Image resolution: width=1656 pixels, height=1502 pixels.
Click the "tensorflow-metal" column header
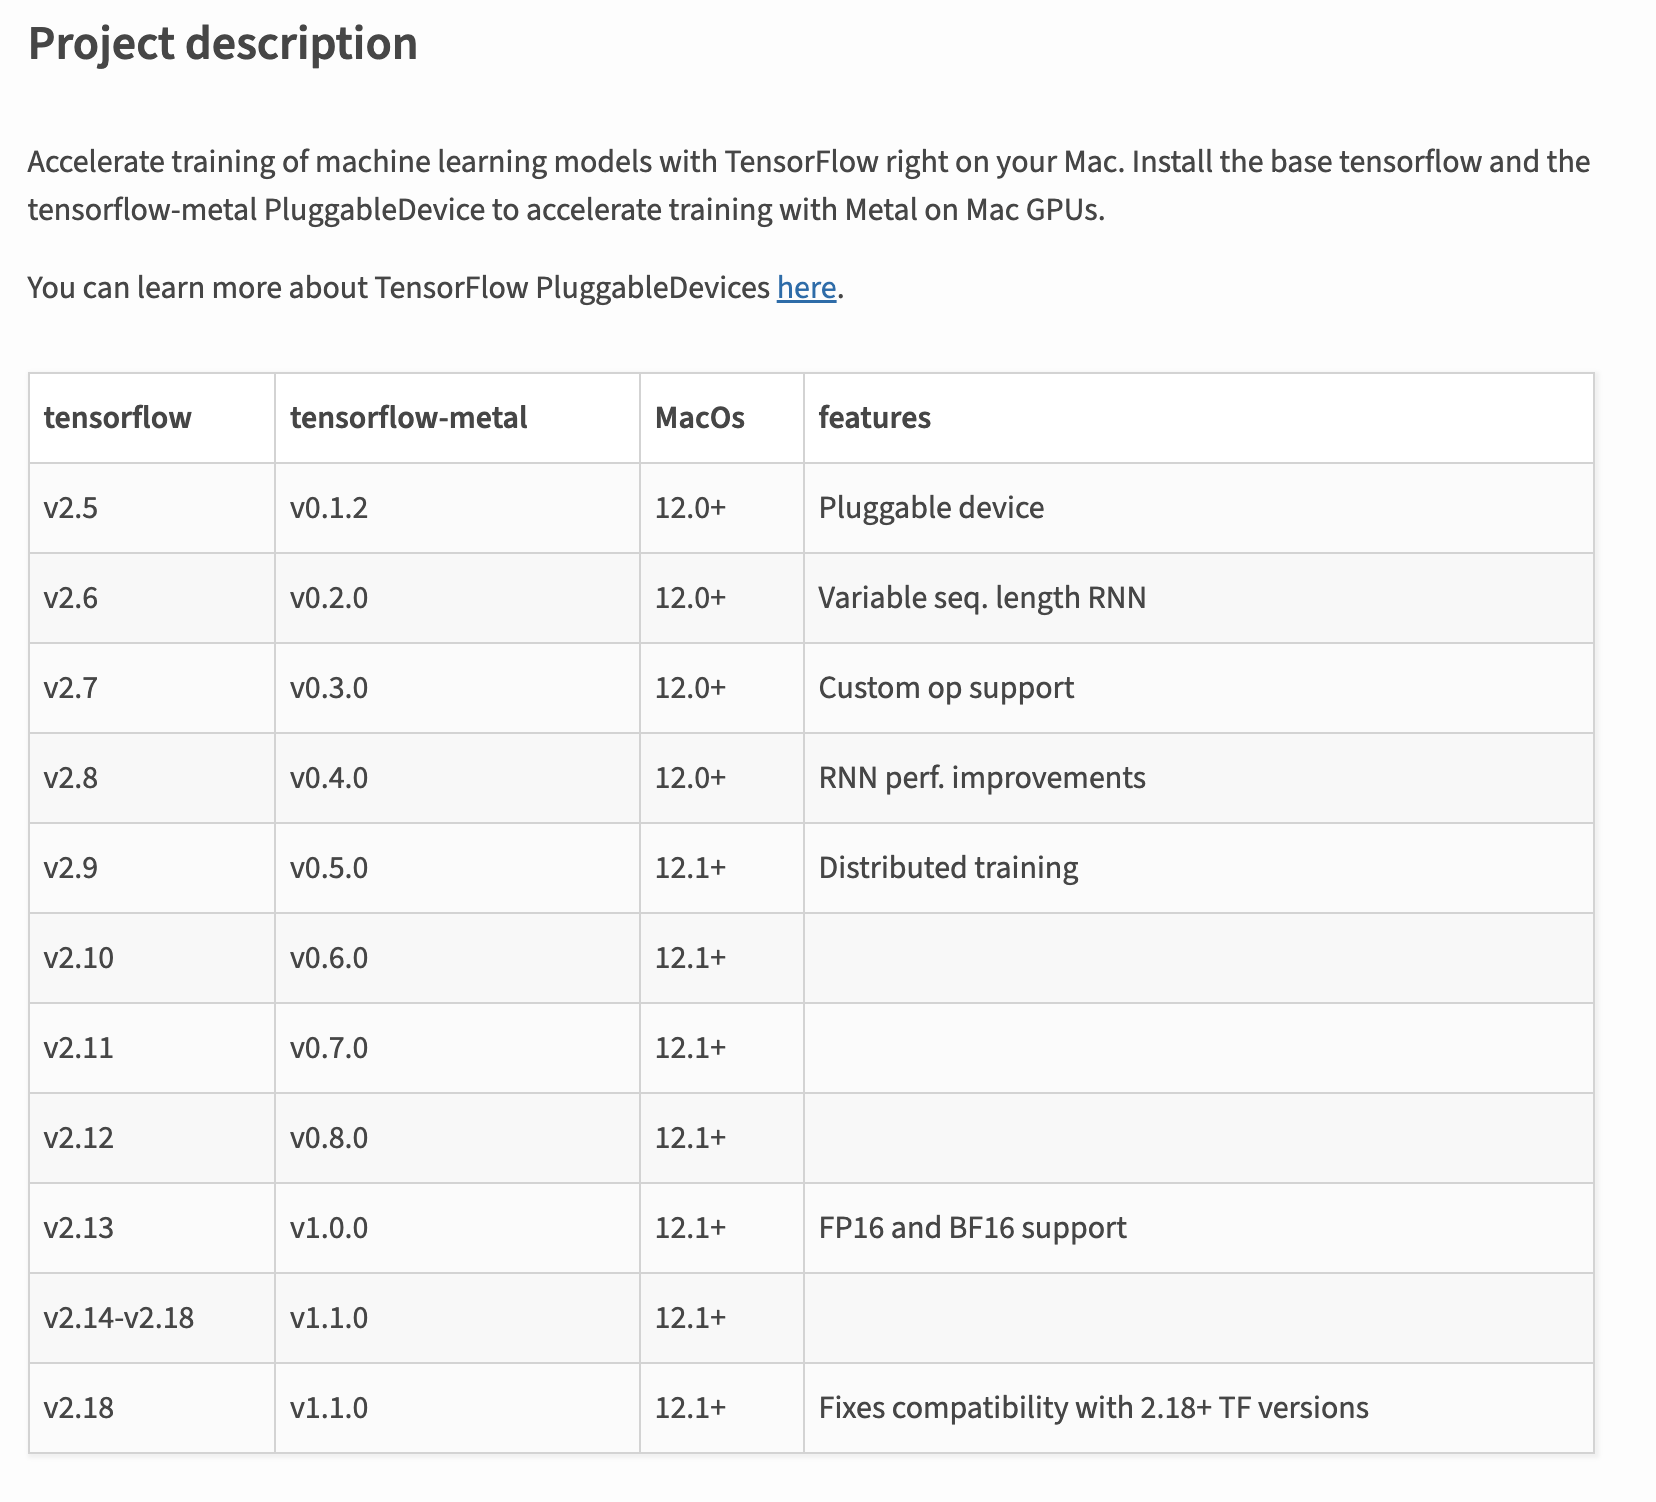click(x=408, y=418)
